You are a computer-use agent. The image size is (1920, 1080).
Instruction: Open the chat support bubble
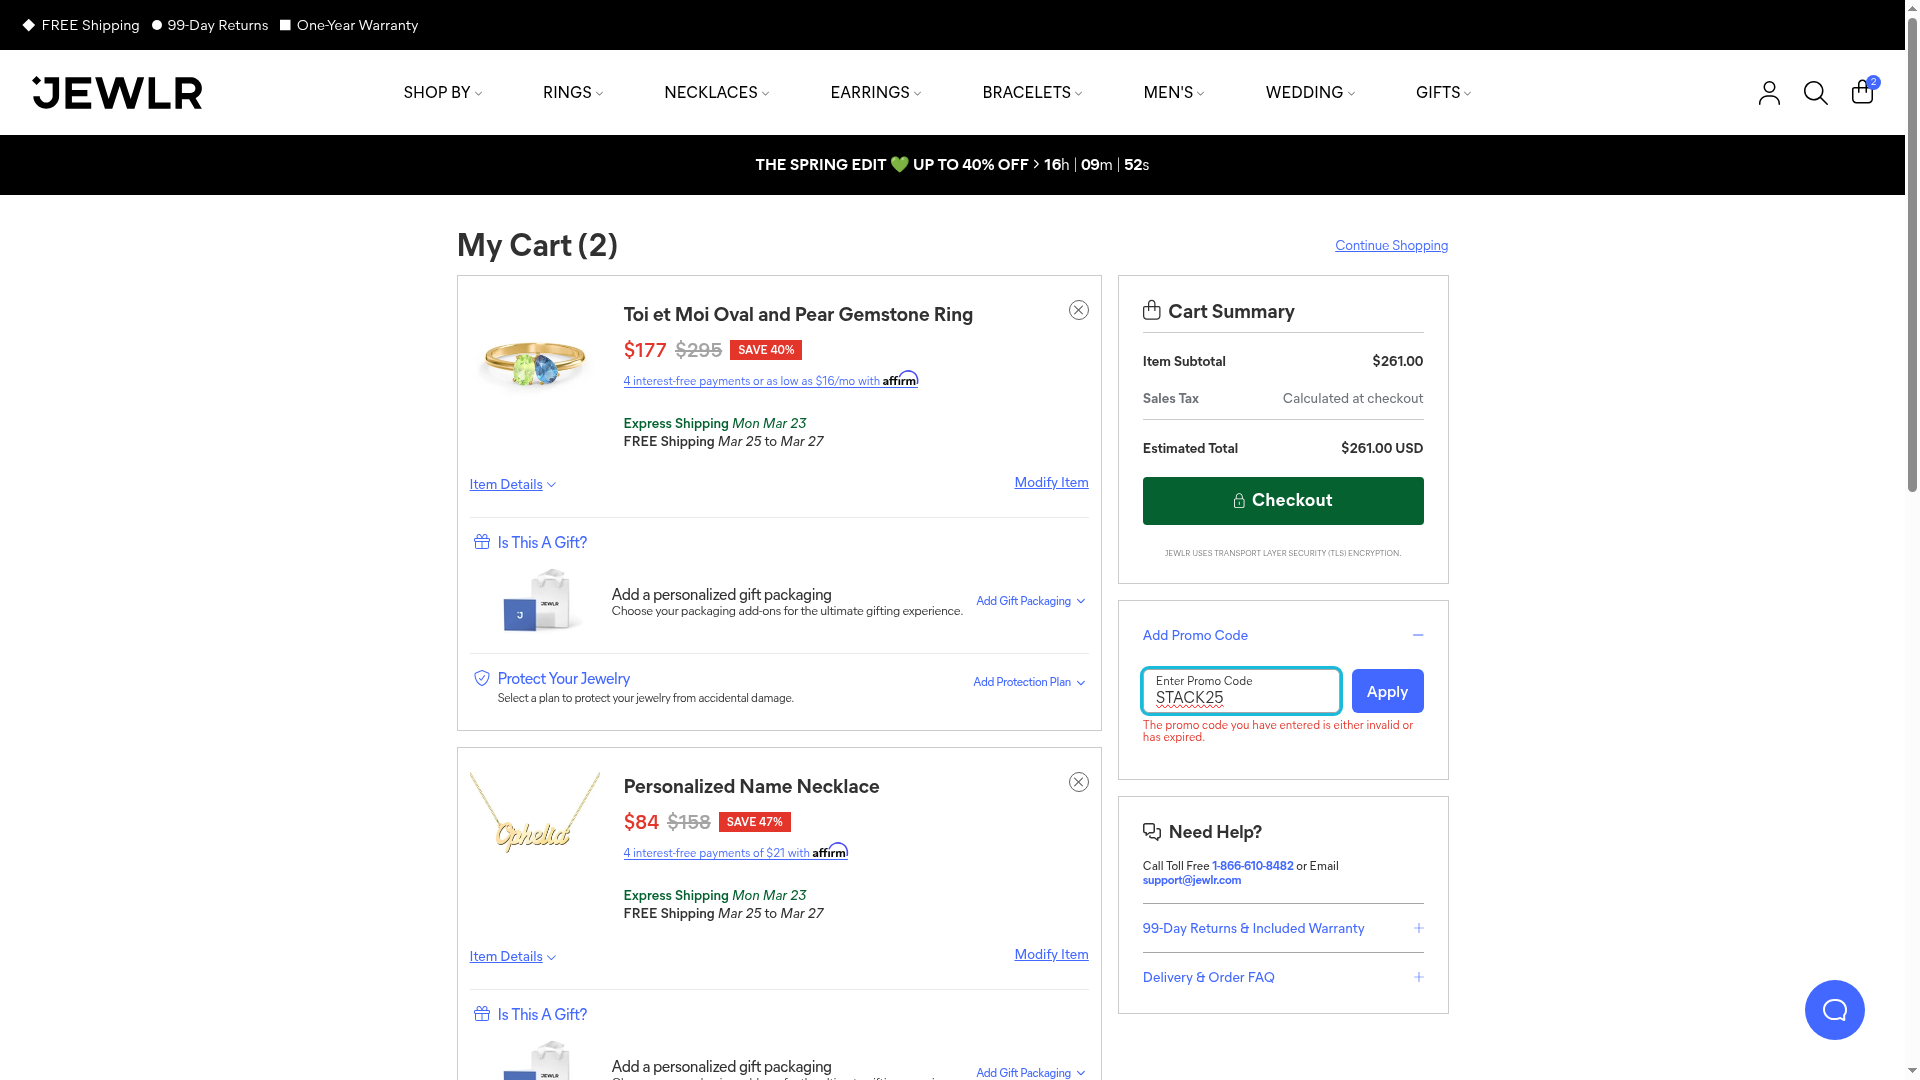pyautogui.click(x=1834, y=1010)
